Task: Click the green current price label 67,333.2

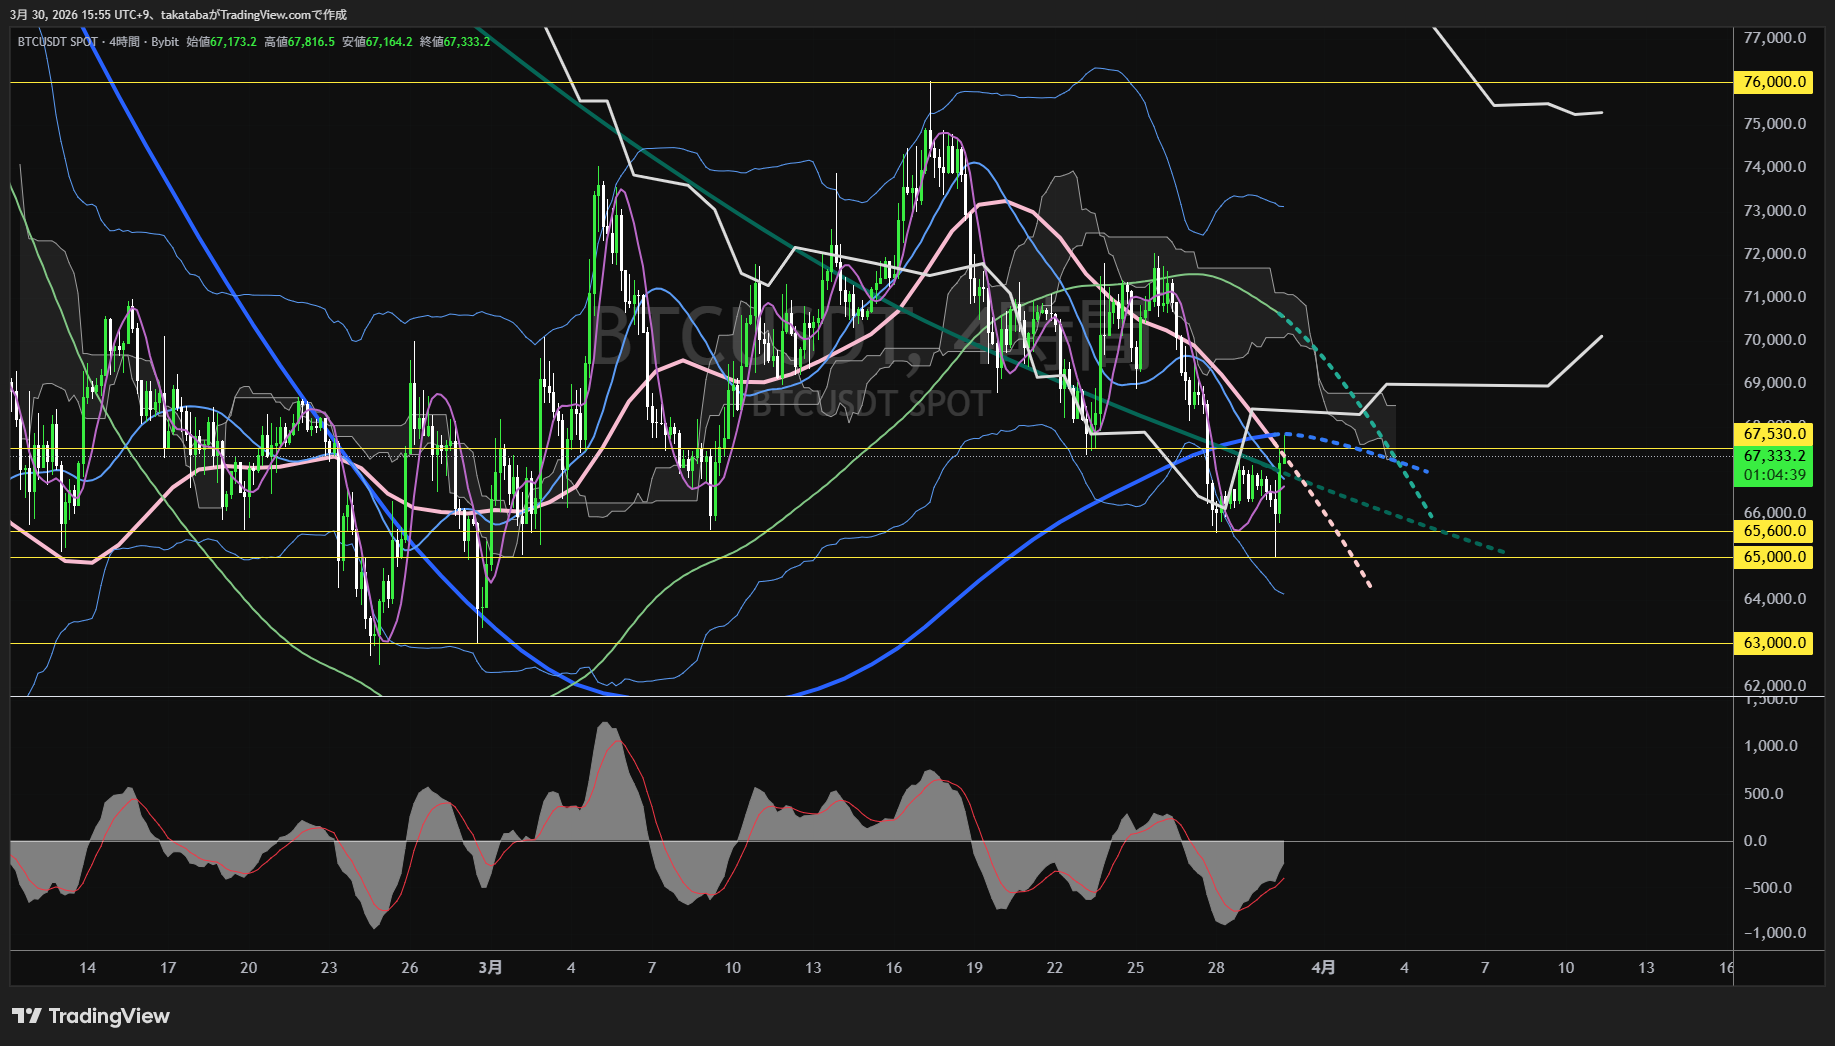Action: [1774, 456]
